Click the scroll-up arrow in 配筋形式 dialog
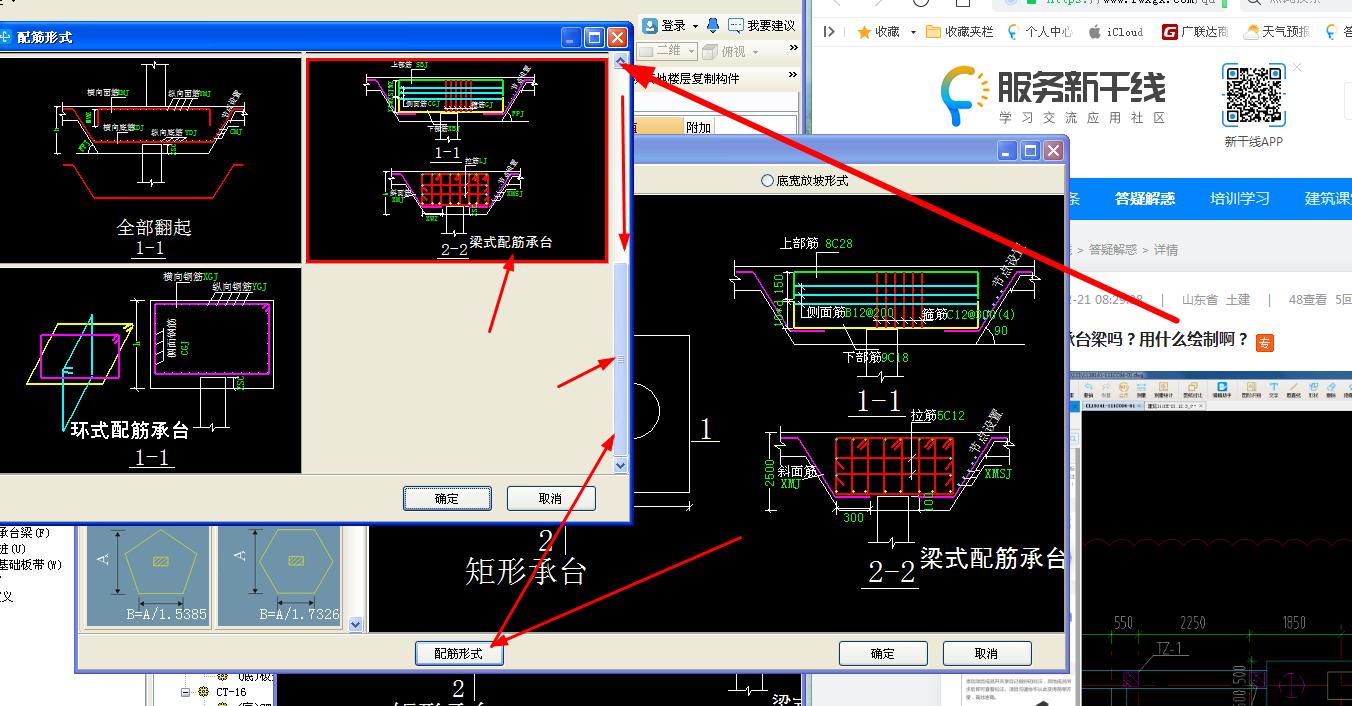The height and width of the screenshot is (706, 1352). click(x=621, y=63)
